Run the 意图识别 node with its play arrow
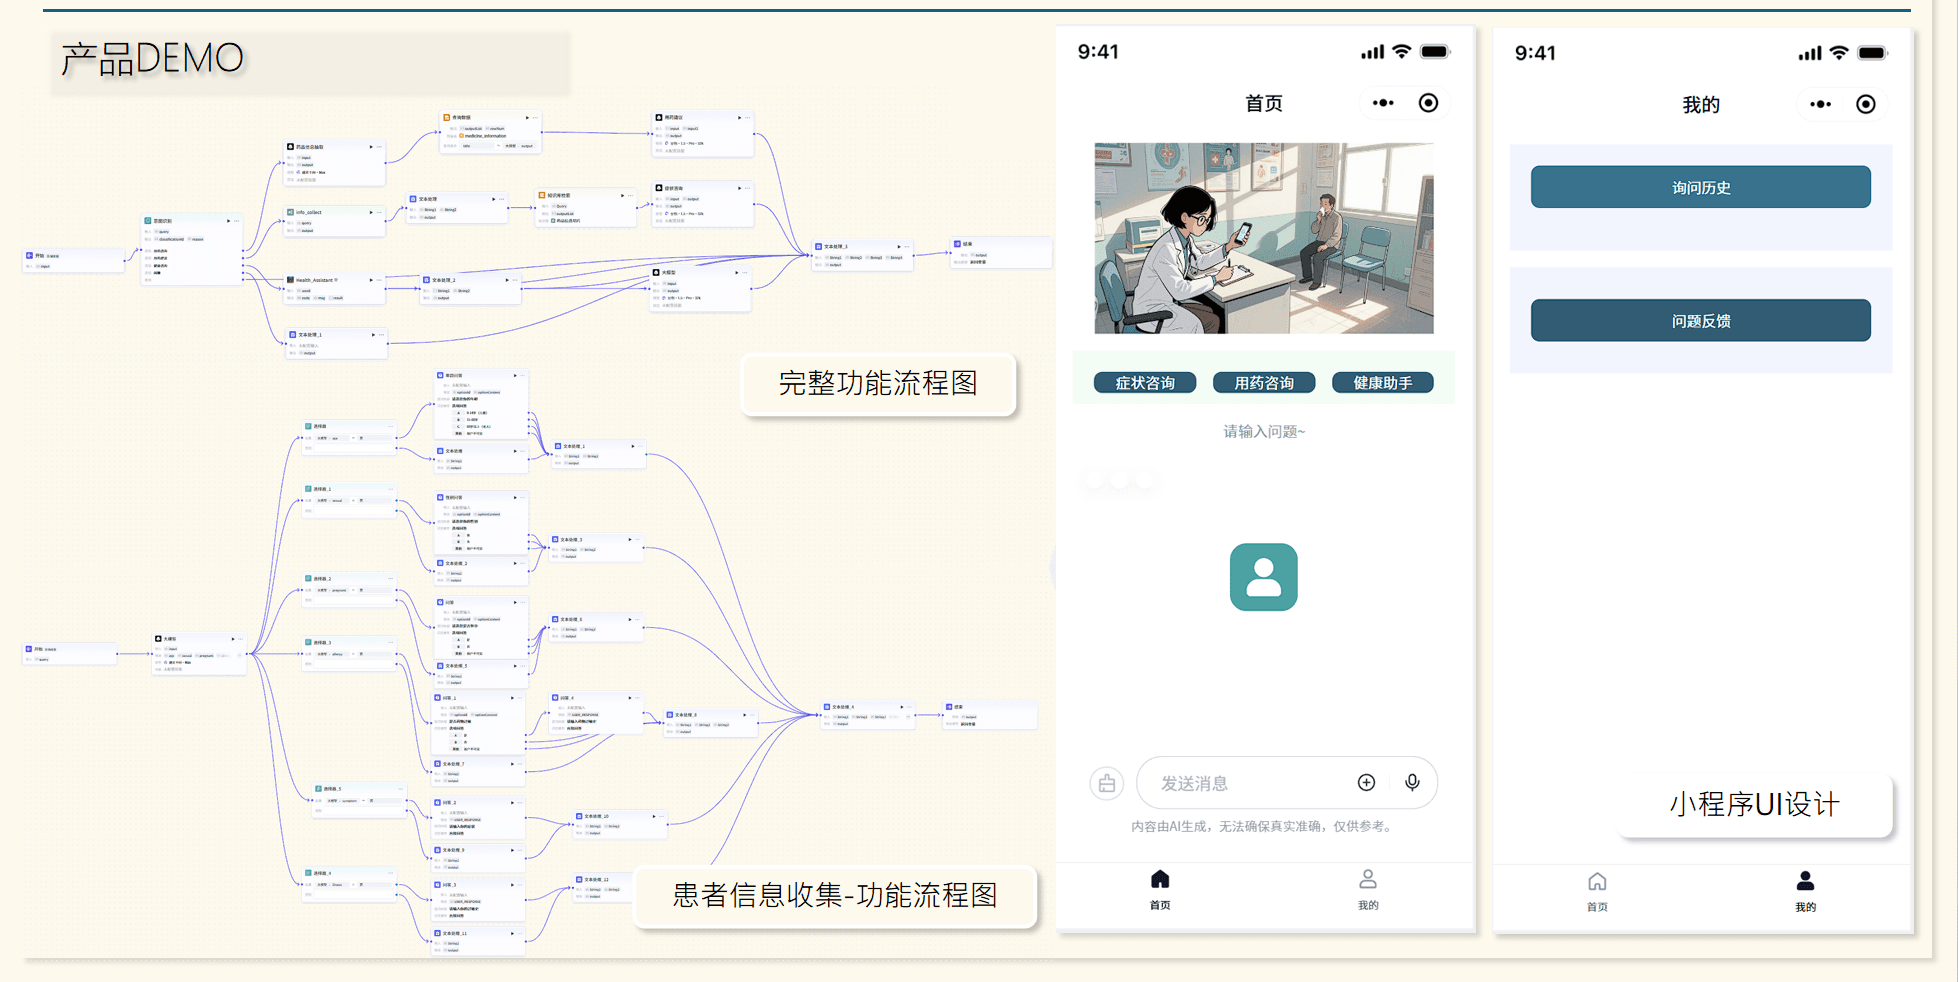Image resolution: width=1958 pixels, height=982 pixels. [x=229, y=221]
